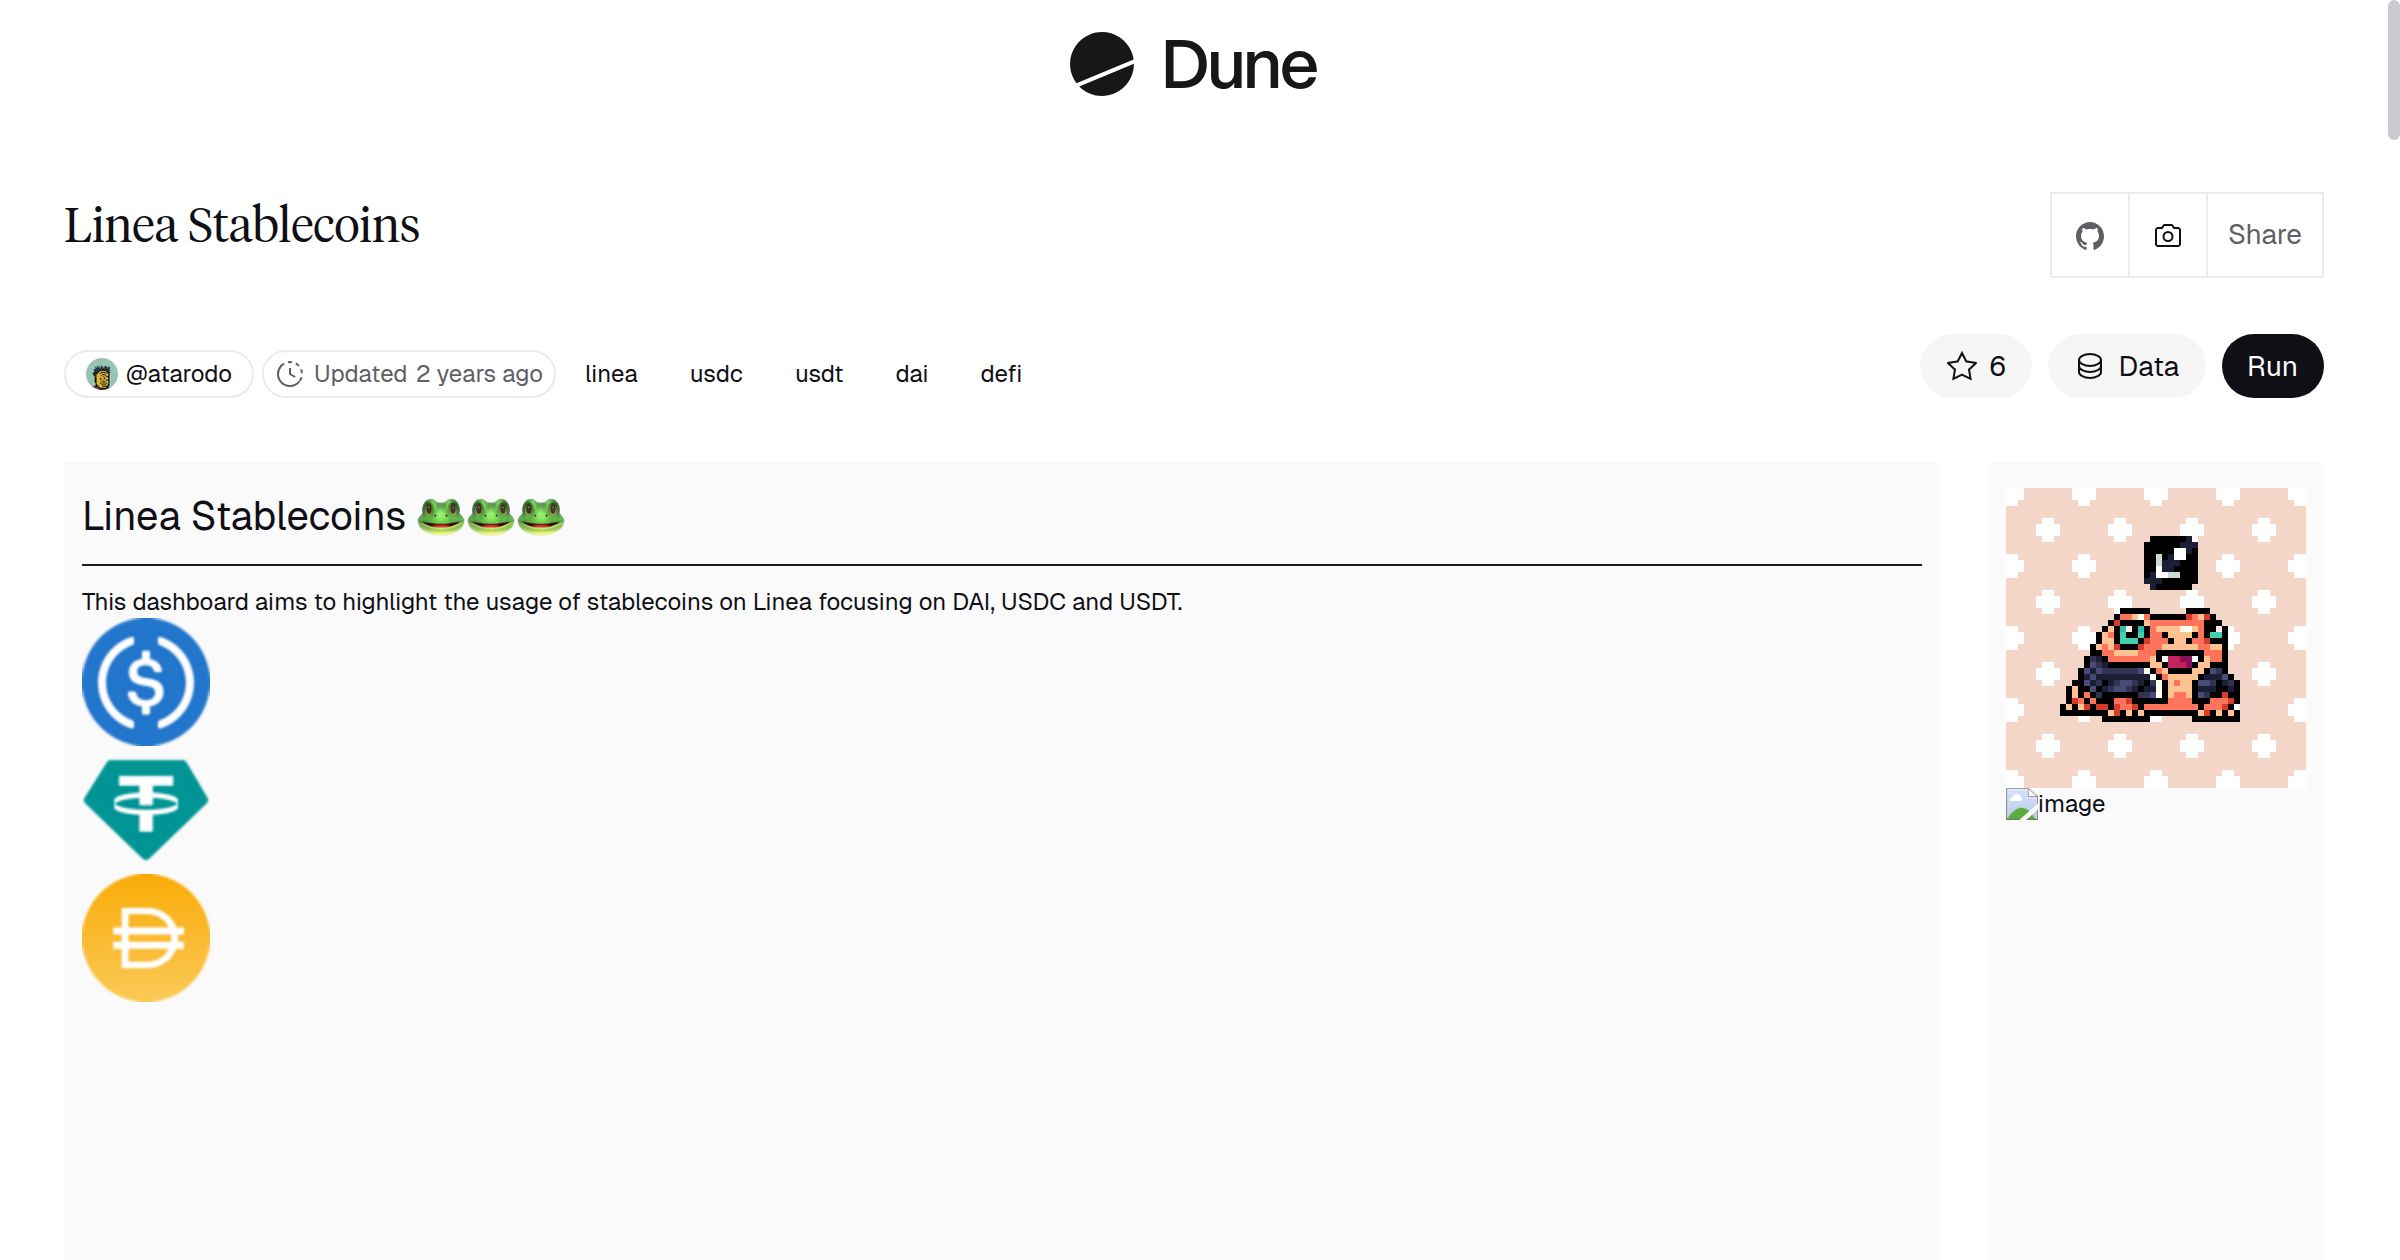Click the Tether USDT logo
Viewport: 2400px width, 1260px height.
(x=146, y=808)
